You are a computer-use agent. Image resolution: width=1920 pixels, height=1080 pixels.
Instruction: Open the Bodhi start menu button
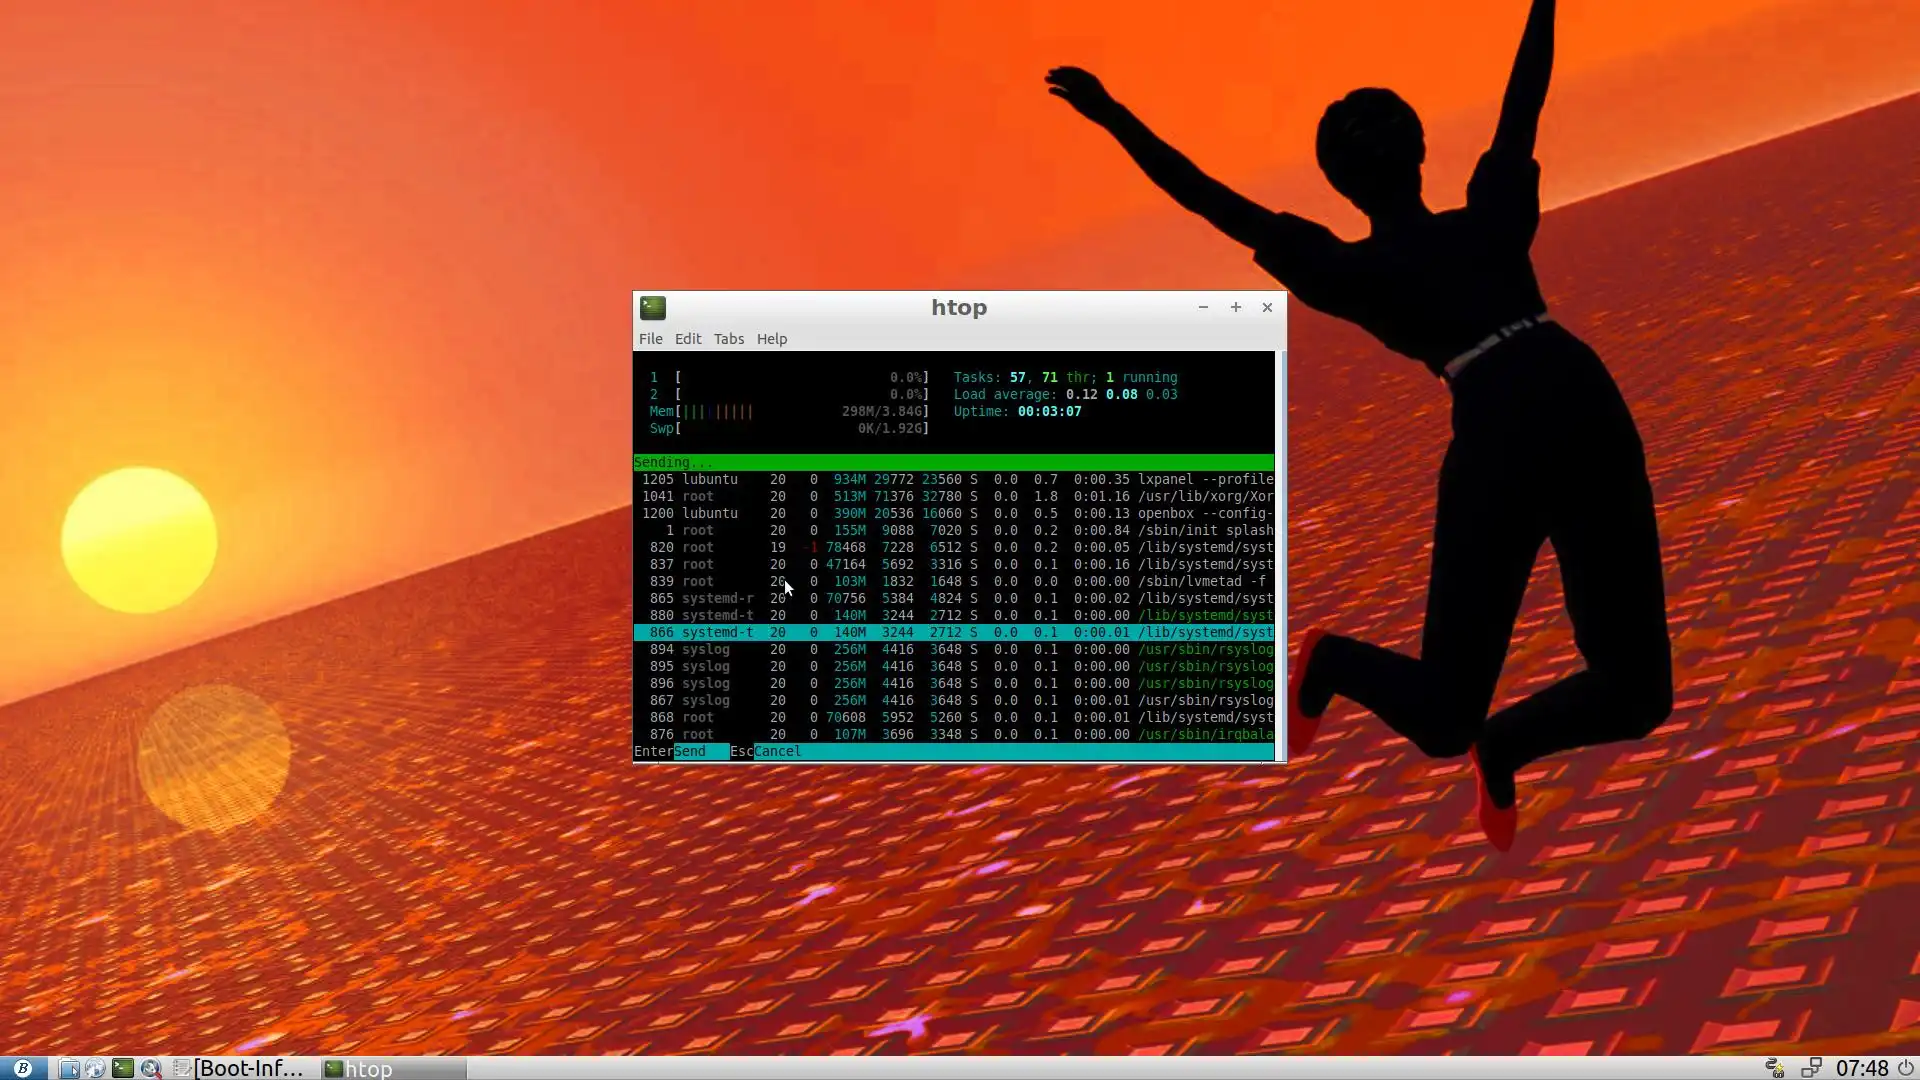[22, 1068]
